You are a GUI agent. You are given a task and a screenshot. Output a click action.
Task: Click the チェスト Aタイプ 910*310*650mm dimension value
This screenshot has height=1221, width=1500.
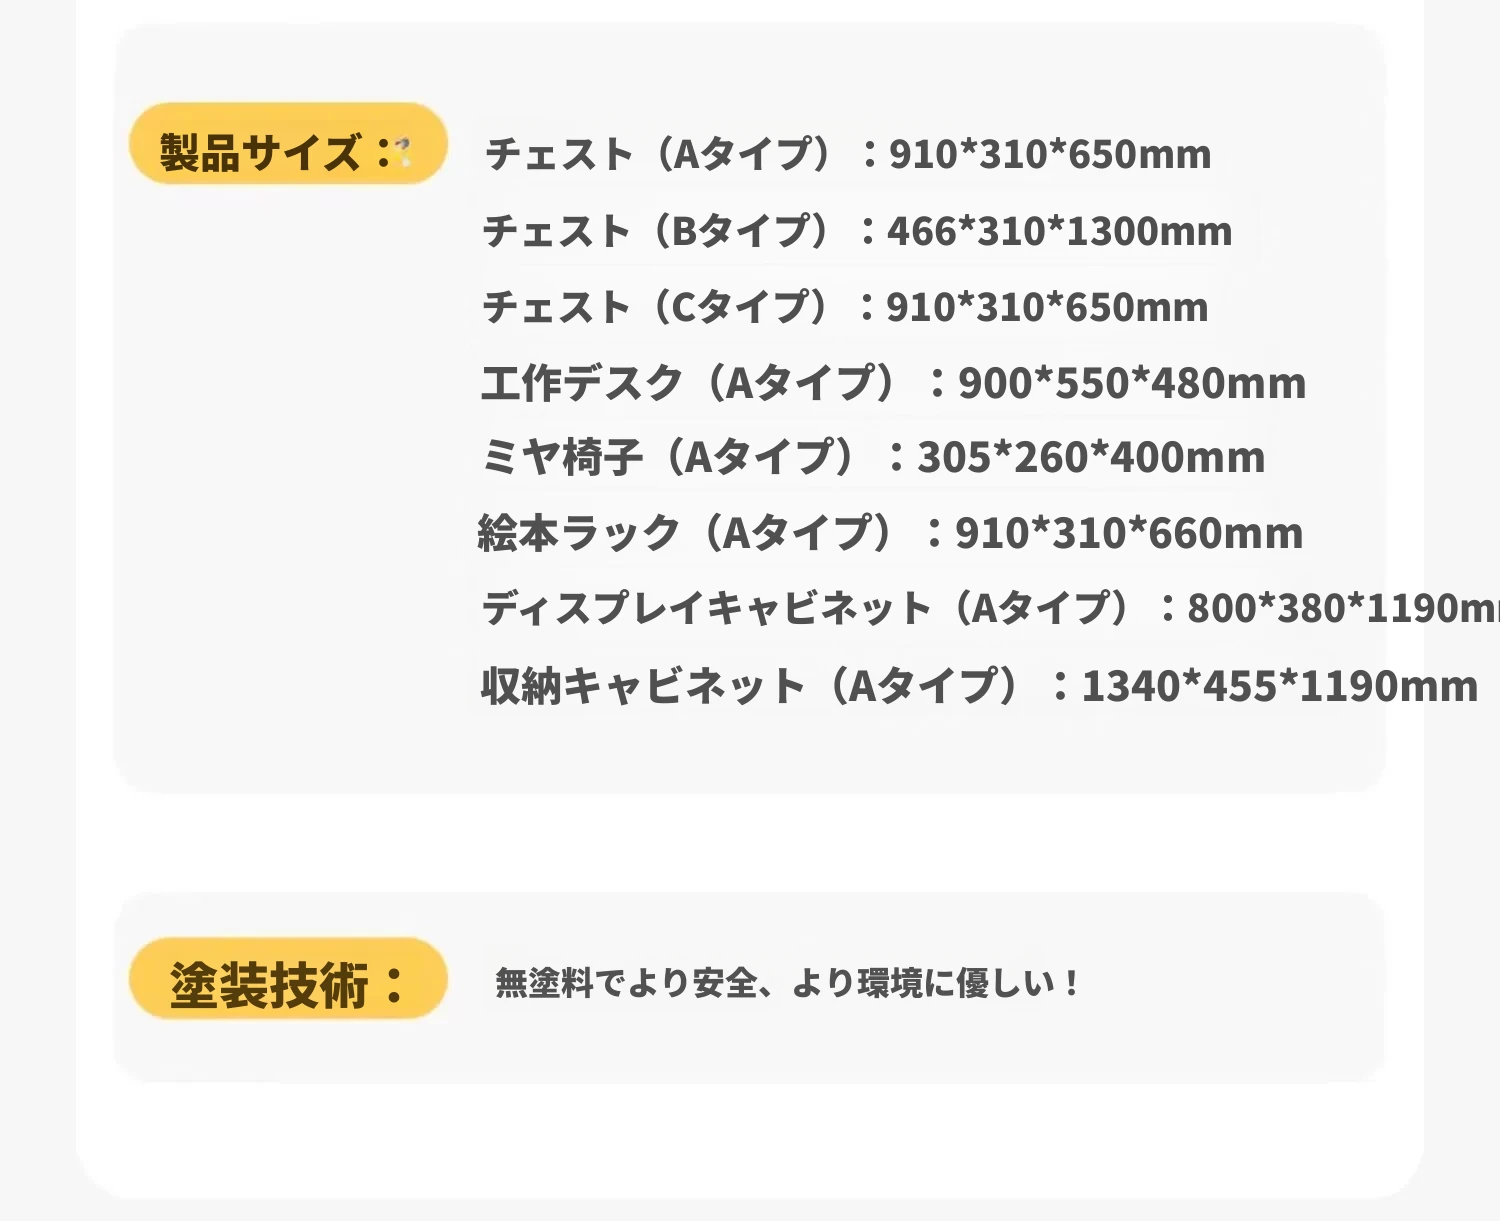click(x=1050, y=155)
